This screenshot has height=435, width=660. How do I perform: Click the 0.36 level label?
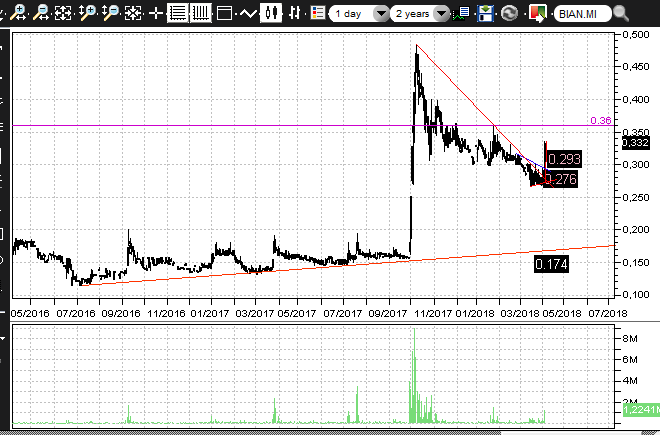coord(601,120)
